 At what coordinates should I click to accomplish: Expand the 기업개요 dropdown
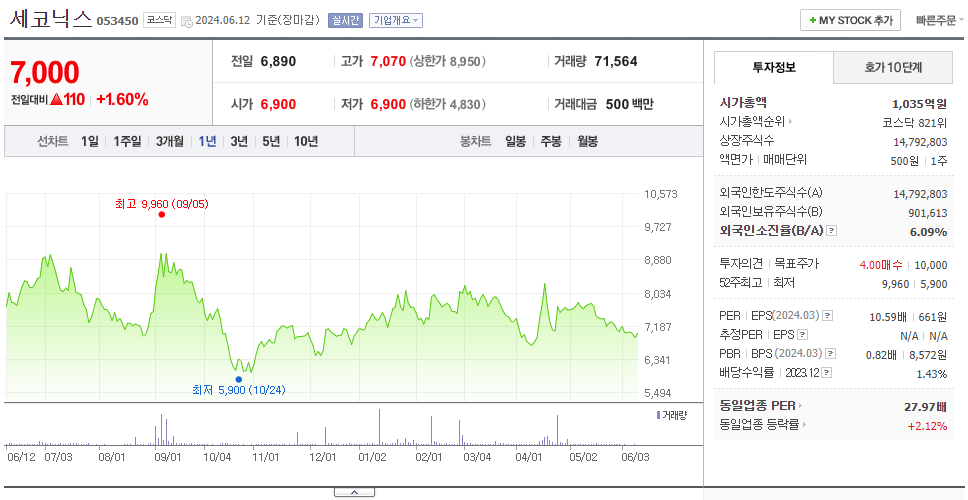point(396,20)
